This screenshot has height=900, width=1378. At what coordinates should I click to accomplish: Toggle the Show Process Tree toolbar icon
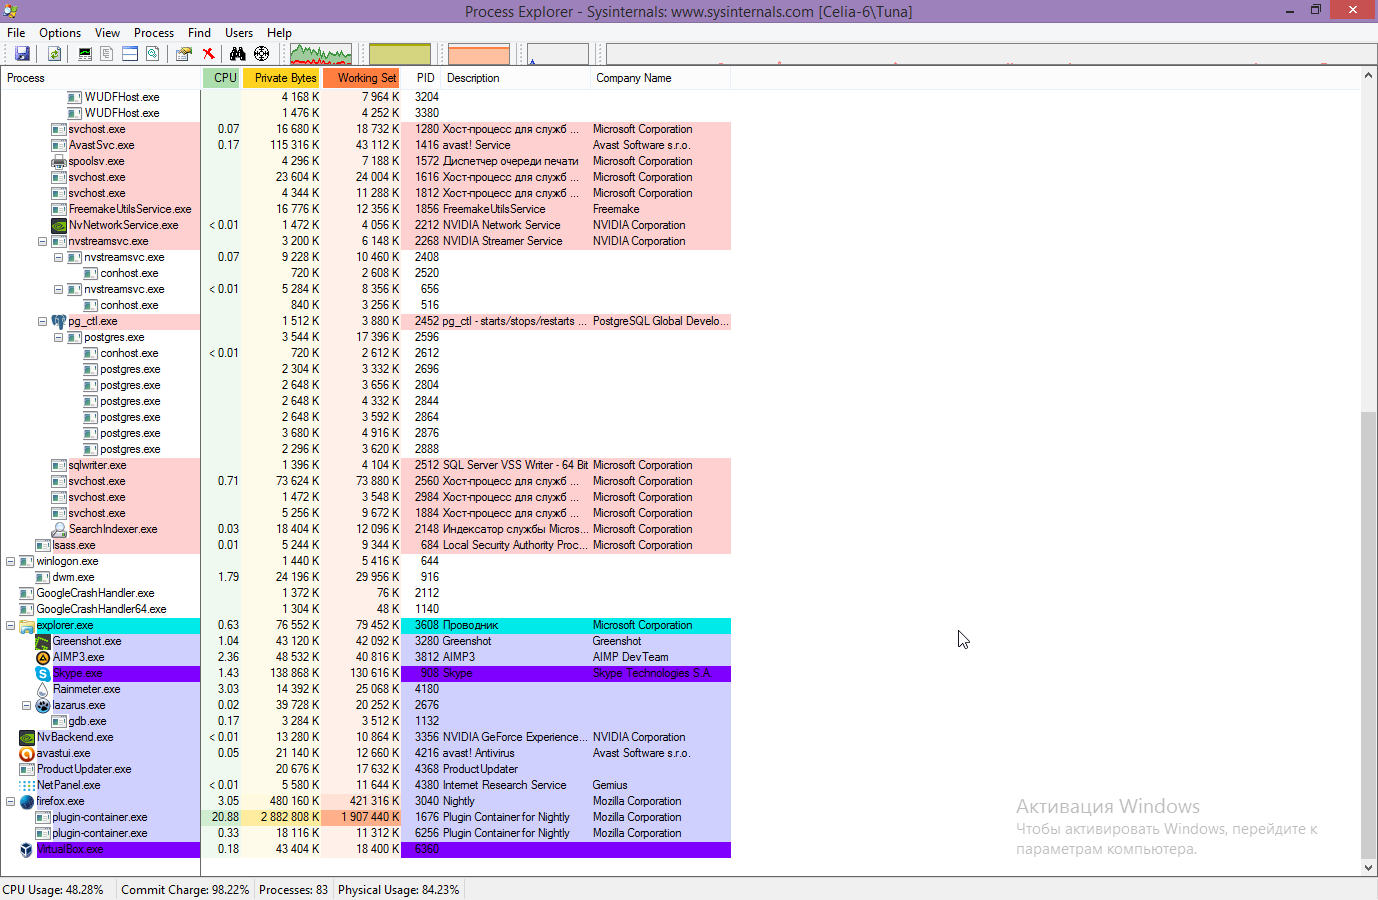tap(107, 54)
